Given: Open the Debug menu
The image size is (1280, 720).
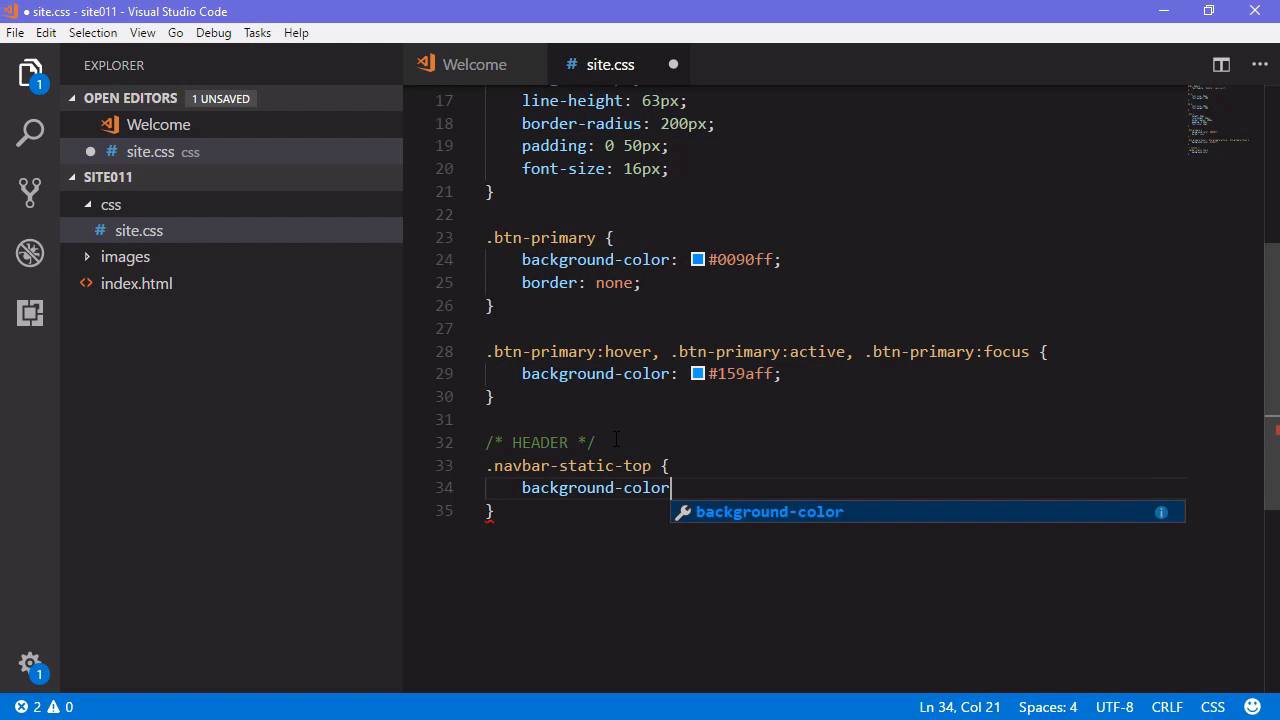Looking at the screenshot, I should click(214, 32).
